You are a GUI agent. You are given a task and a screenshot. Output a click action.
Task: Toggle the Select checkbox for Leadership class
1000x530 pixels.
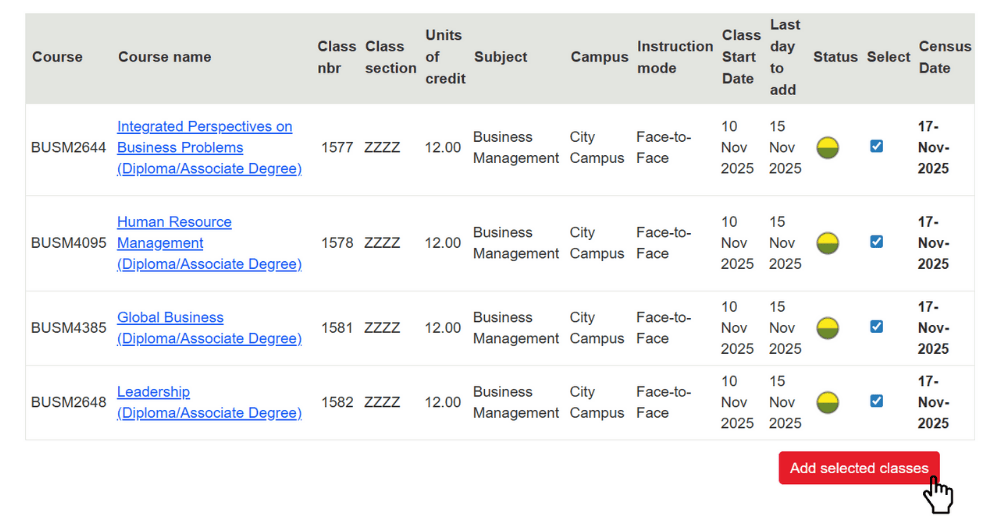coord(876,401)
